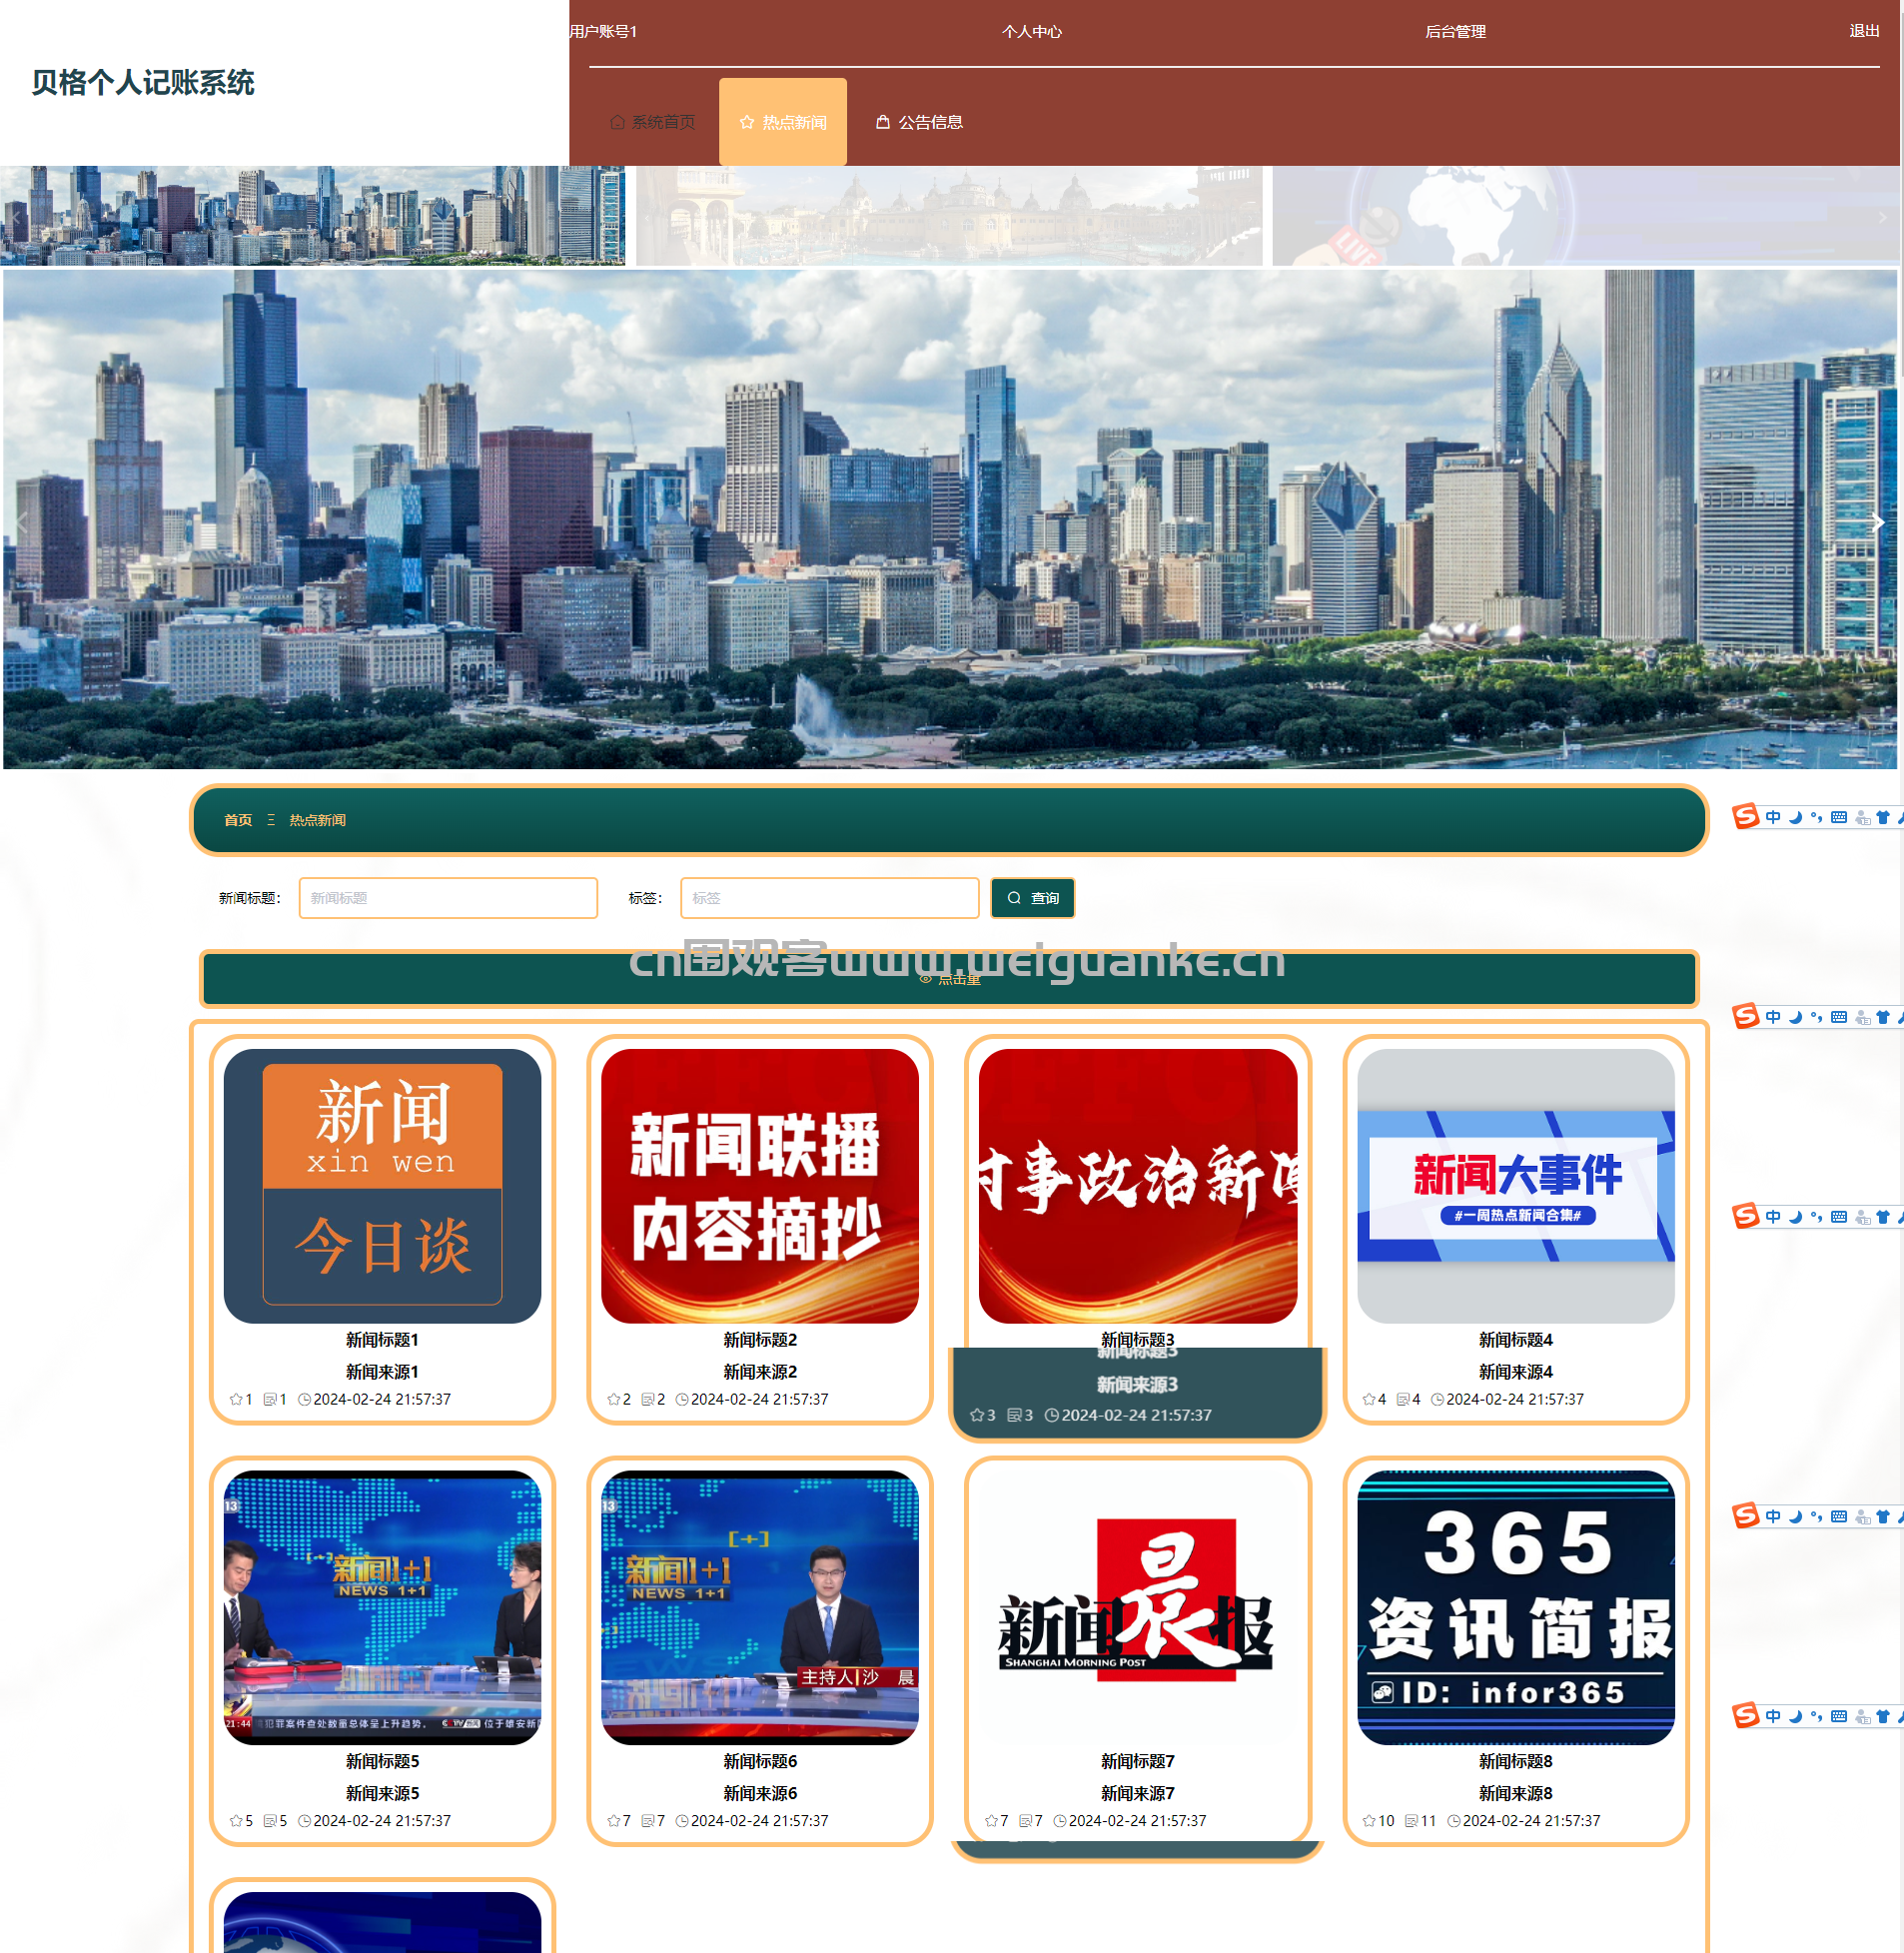Open the 新闻大事件 card image
The width and height of the screenshot is (1904, 1953).
(x=1516, y=1186)
